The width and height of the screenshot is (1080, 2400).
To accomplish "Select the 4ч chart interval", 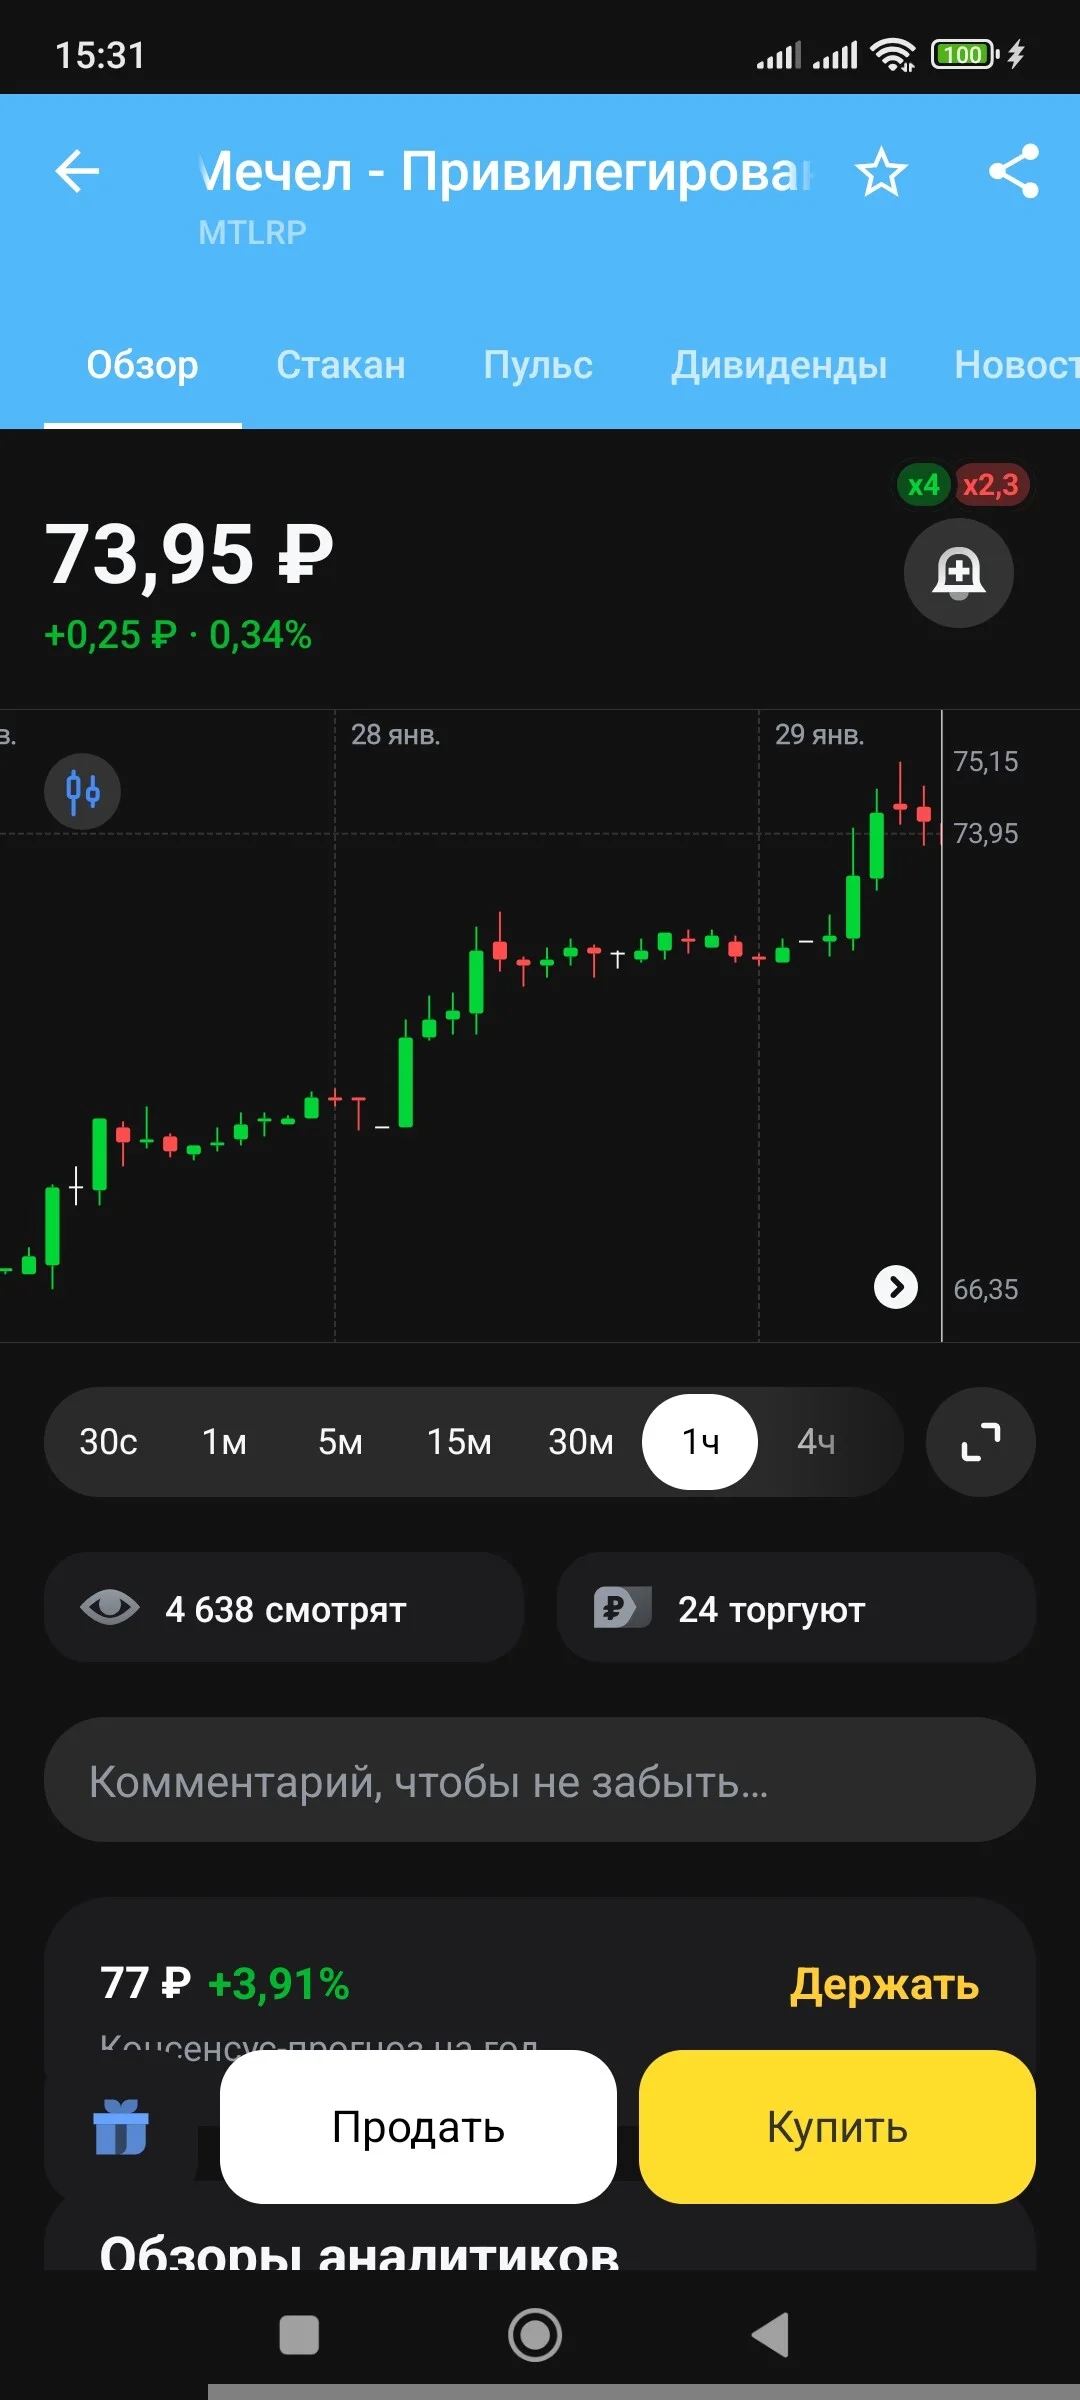I will click(x=816, y=1442).
